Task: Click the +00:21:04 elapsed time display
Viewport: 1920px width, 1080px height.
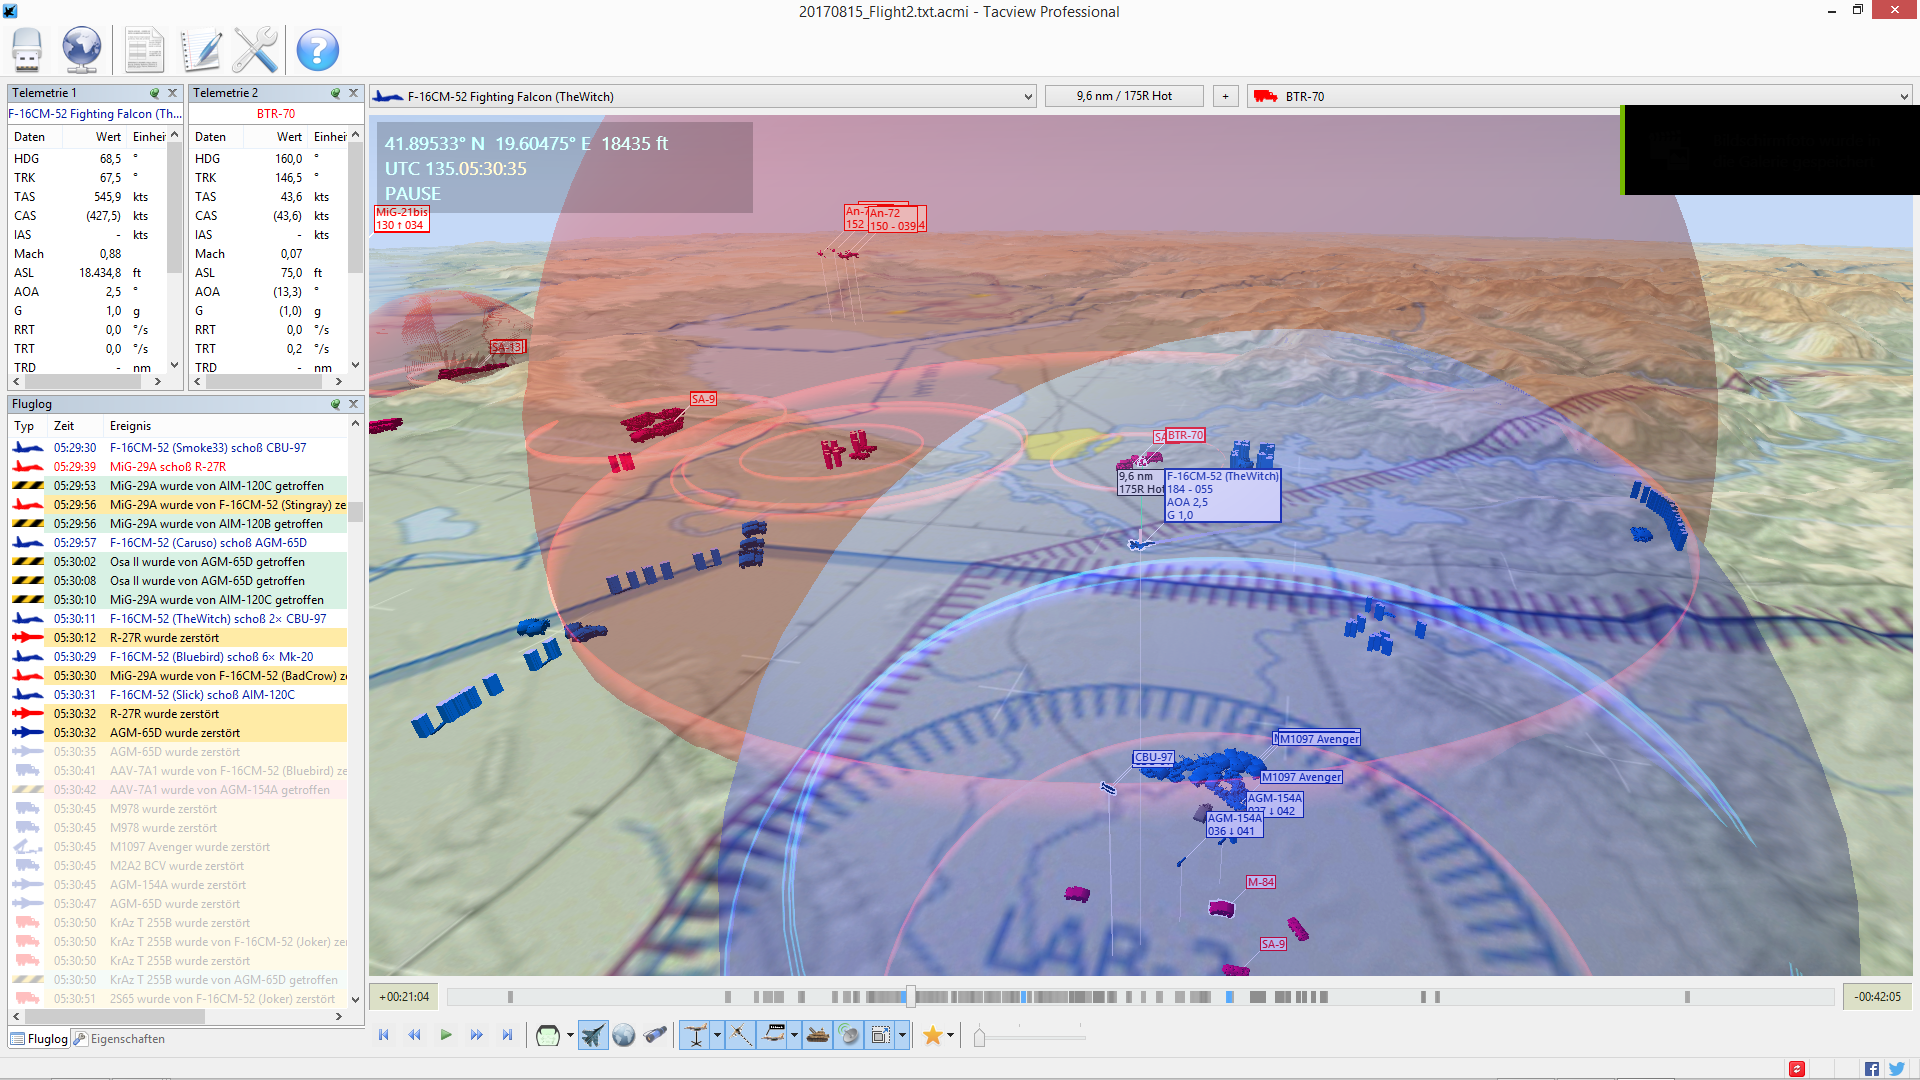Action: point(404,996)
